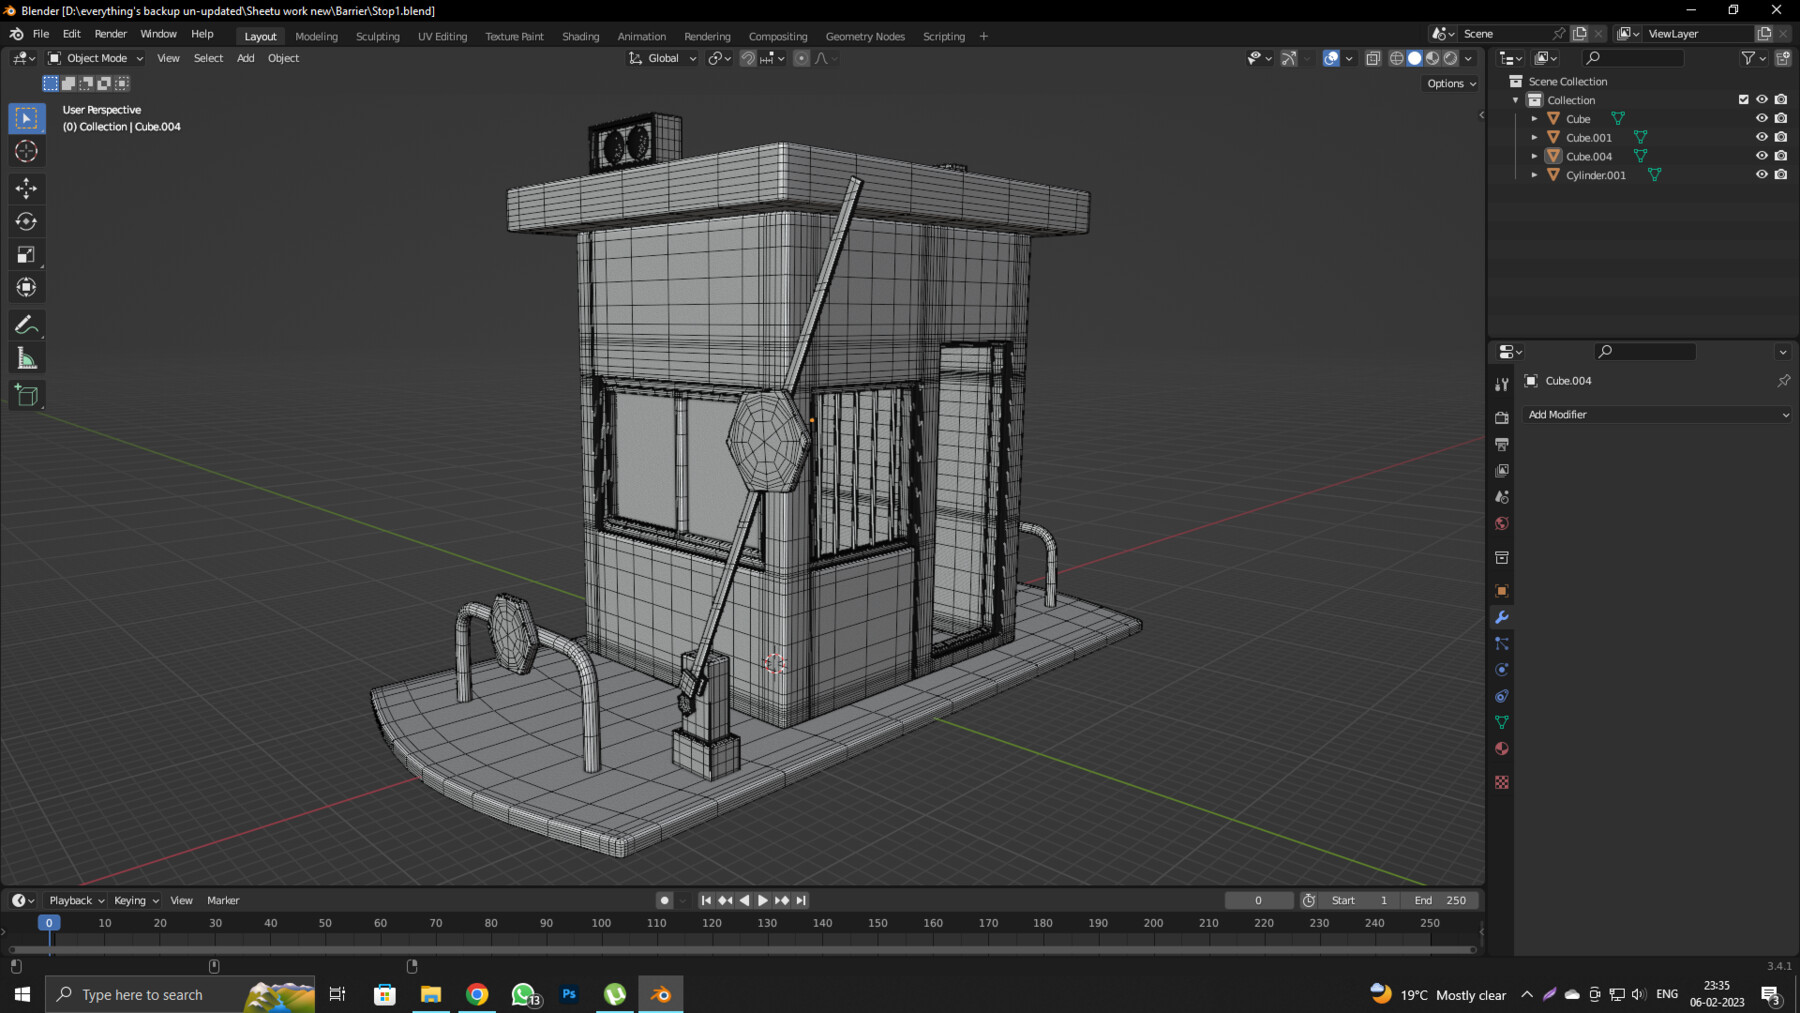Open the Global transform orientation dropdown

click(x=660, y=58)
